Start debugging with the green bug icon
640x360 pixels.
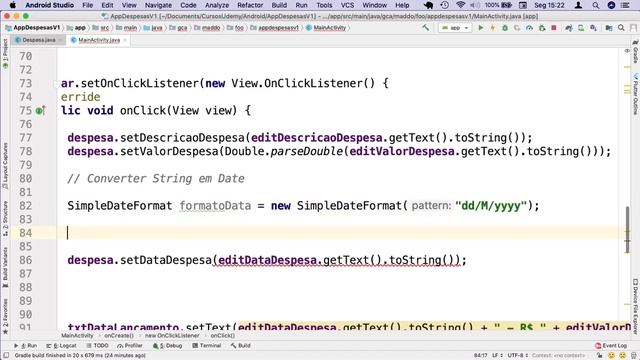[x=505, y=28]
